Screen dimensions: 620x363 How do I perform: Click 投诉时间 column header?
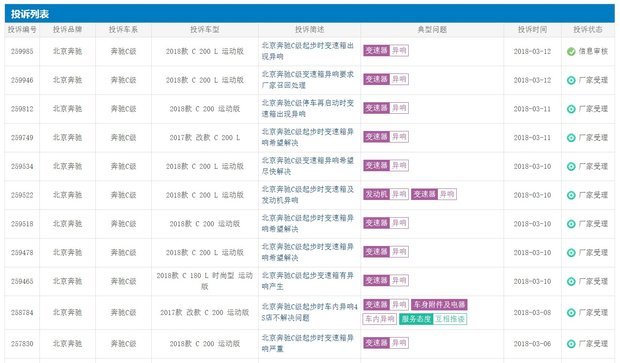pos(532,30)
